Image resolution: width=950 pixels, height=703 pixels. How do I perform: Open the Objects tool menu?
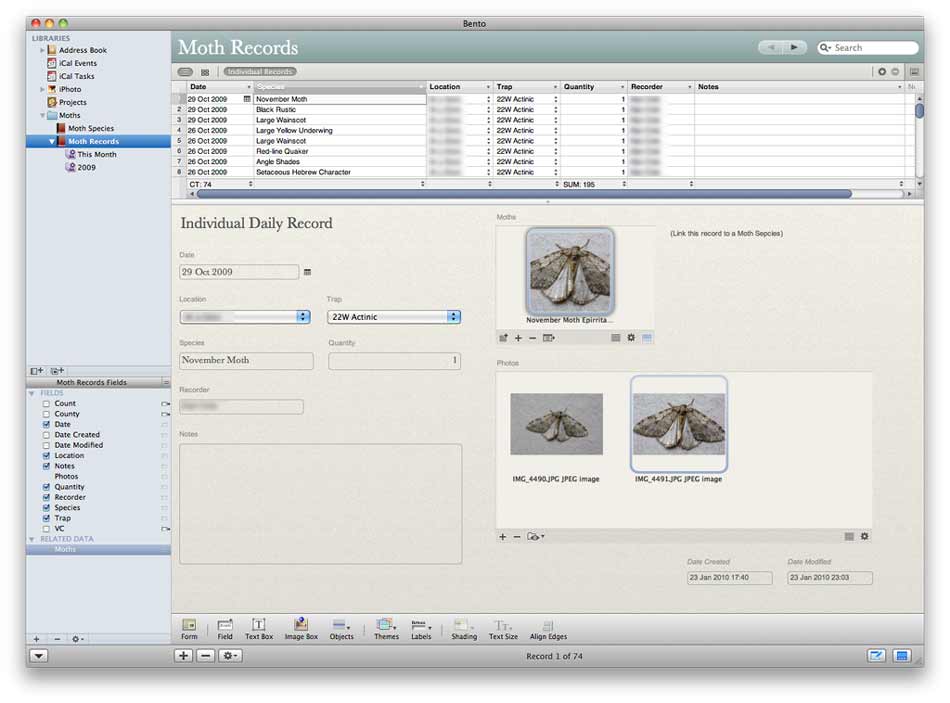pyautogui.click(x=341, y=628)
